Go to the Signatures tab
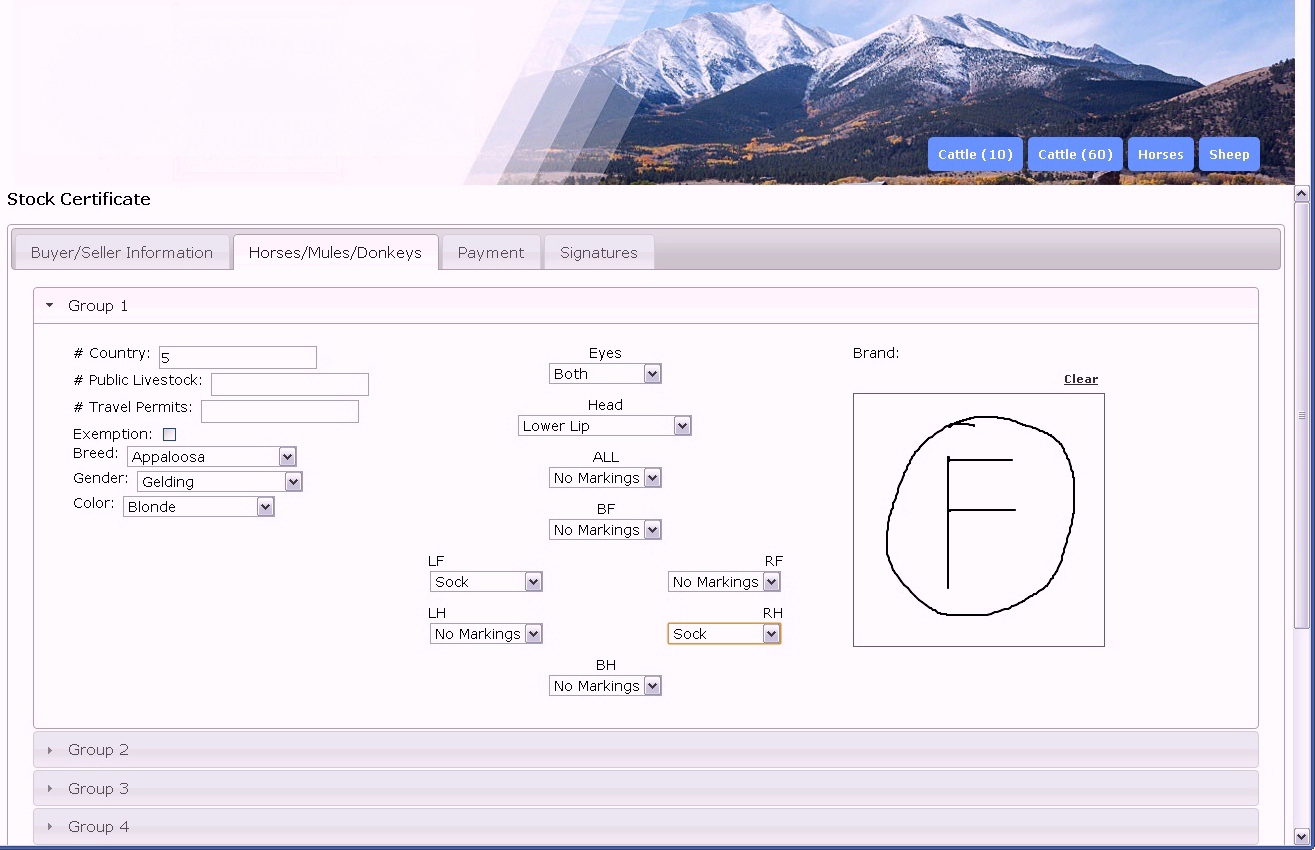 click(598, 253)
